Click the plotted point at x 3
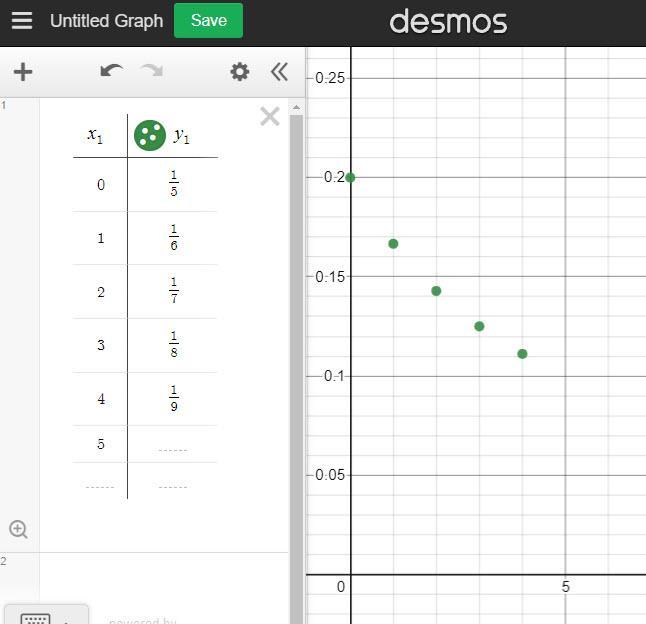 (x=479, y=326)
